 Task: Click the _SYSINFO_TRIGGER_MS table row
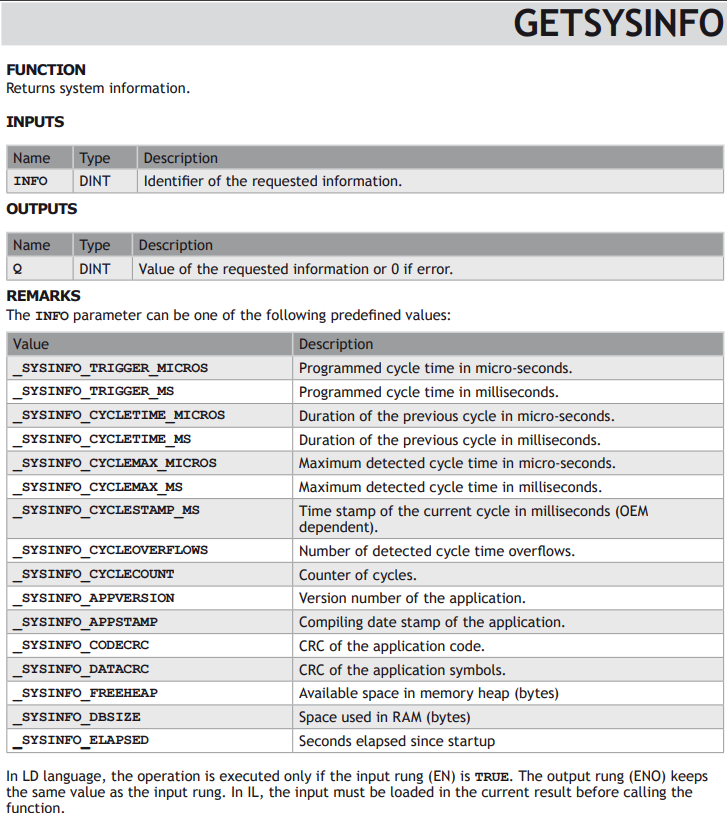click(x=365, y=392)
